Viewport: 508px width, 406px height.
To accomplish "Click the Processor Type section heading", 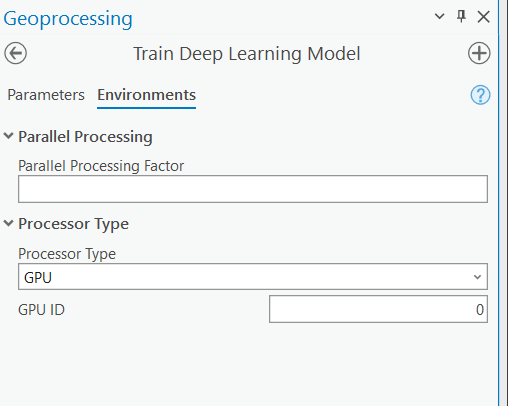I will coord(73,224).
